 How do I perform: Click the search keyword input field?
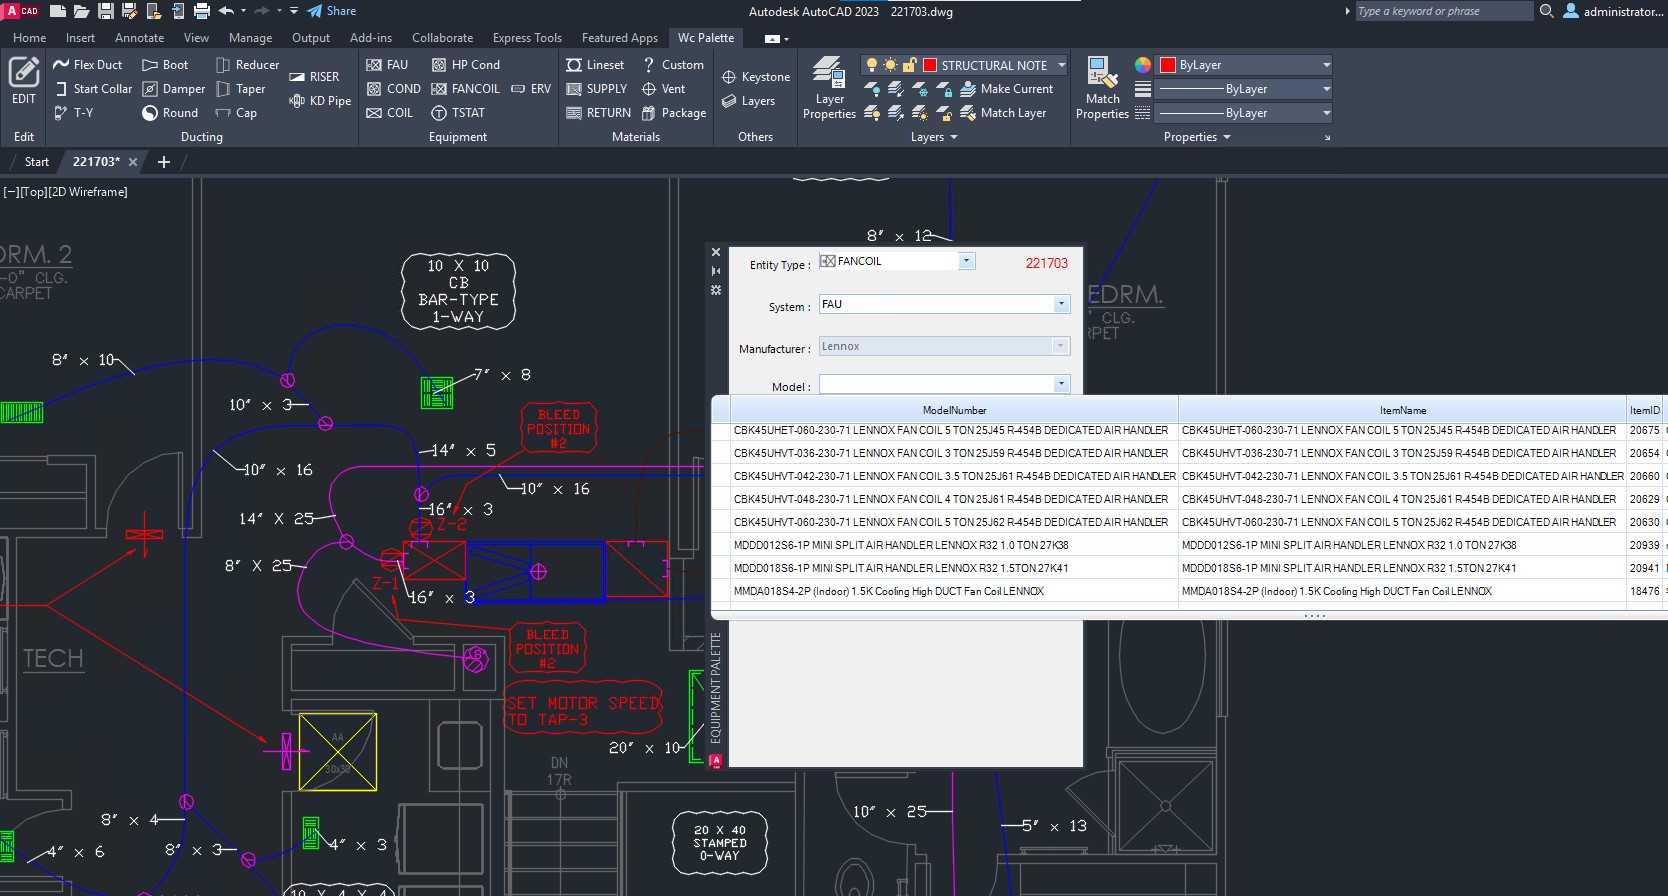(1442, 11)
